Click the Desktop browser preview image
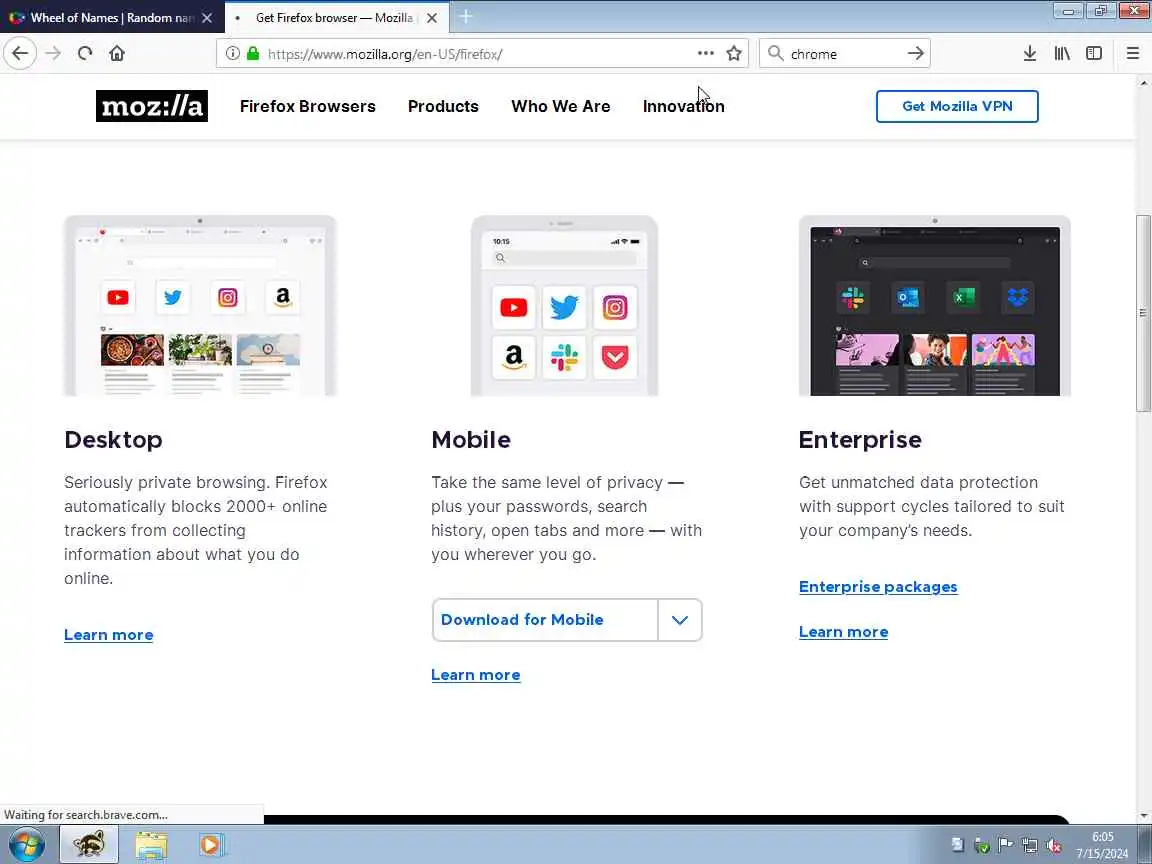This screenshot has width=1152, height=864. [x=200, y=306]
